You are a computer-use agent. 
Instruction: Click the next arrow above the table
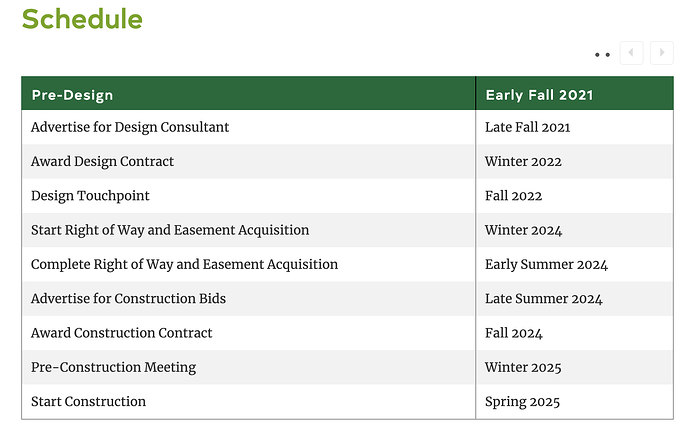[x=661, y=53]
